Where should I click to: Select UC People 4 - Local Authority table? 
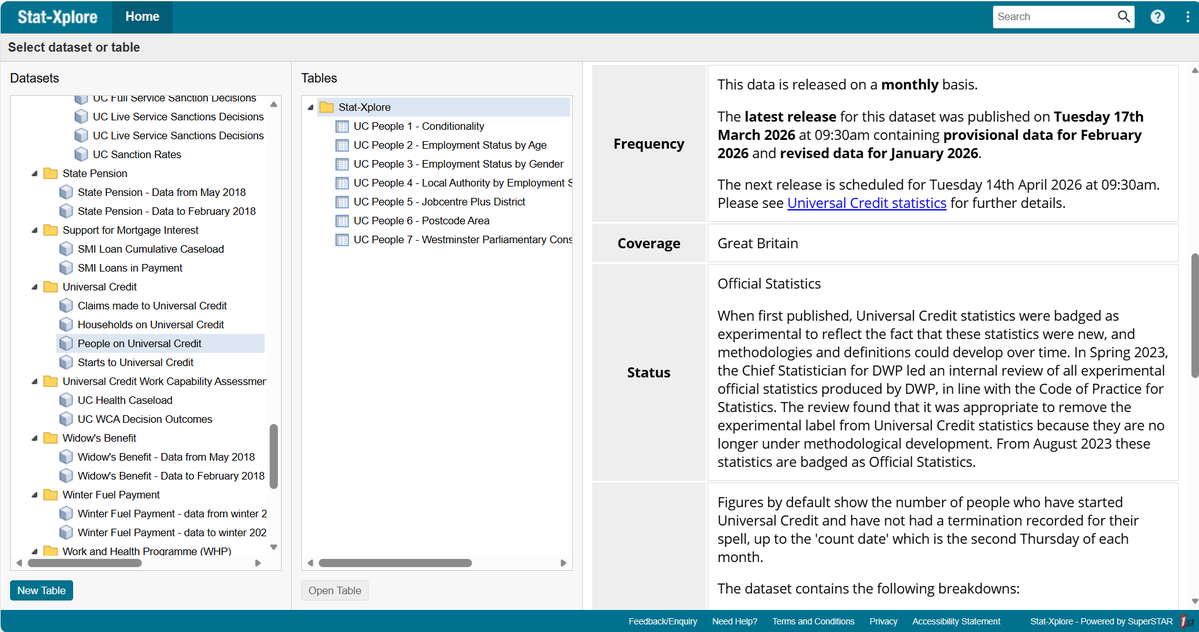click(x=463, y=183)
